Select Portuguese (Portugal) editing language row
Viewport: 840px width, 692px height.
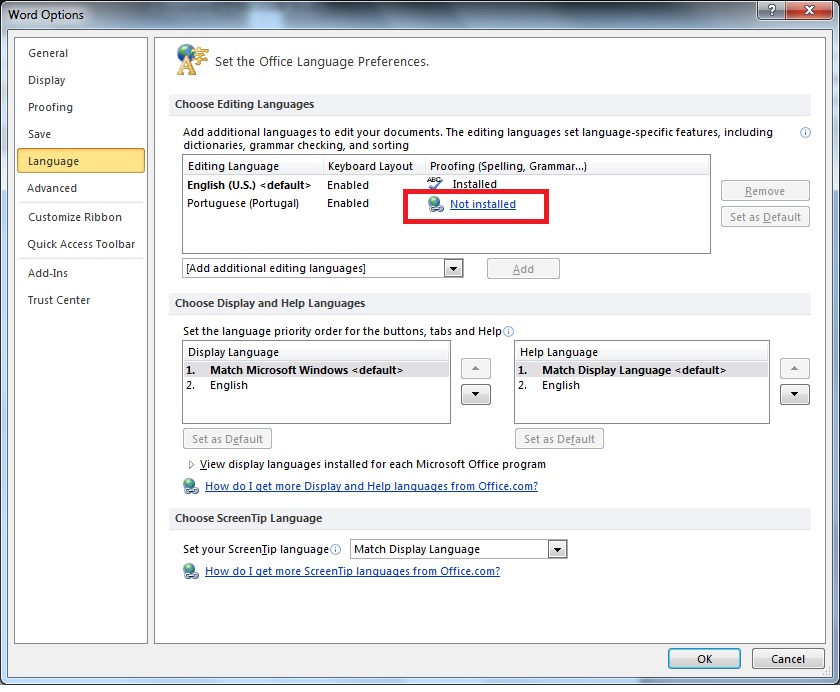tap(446, 204)
